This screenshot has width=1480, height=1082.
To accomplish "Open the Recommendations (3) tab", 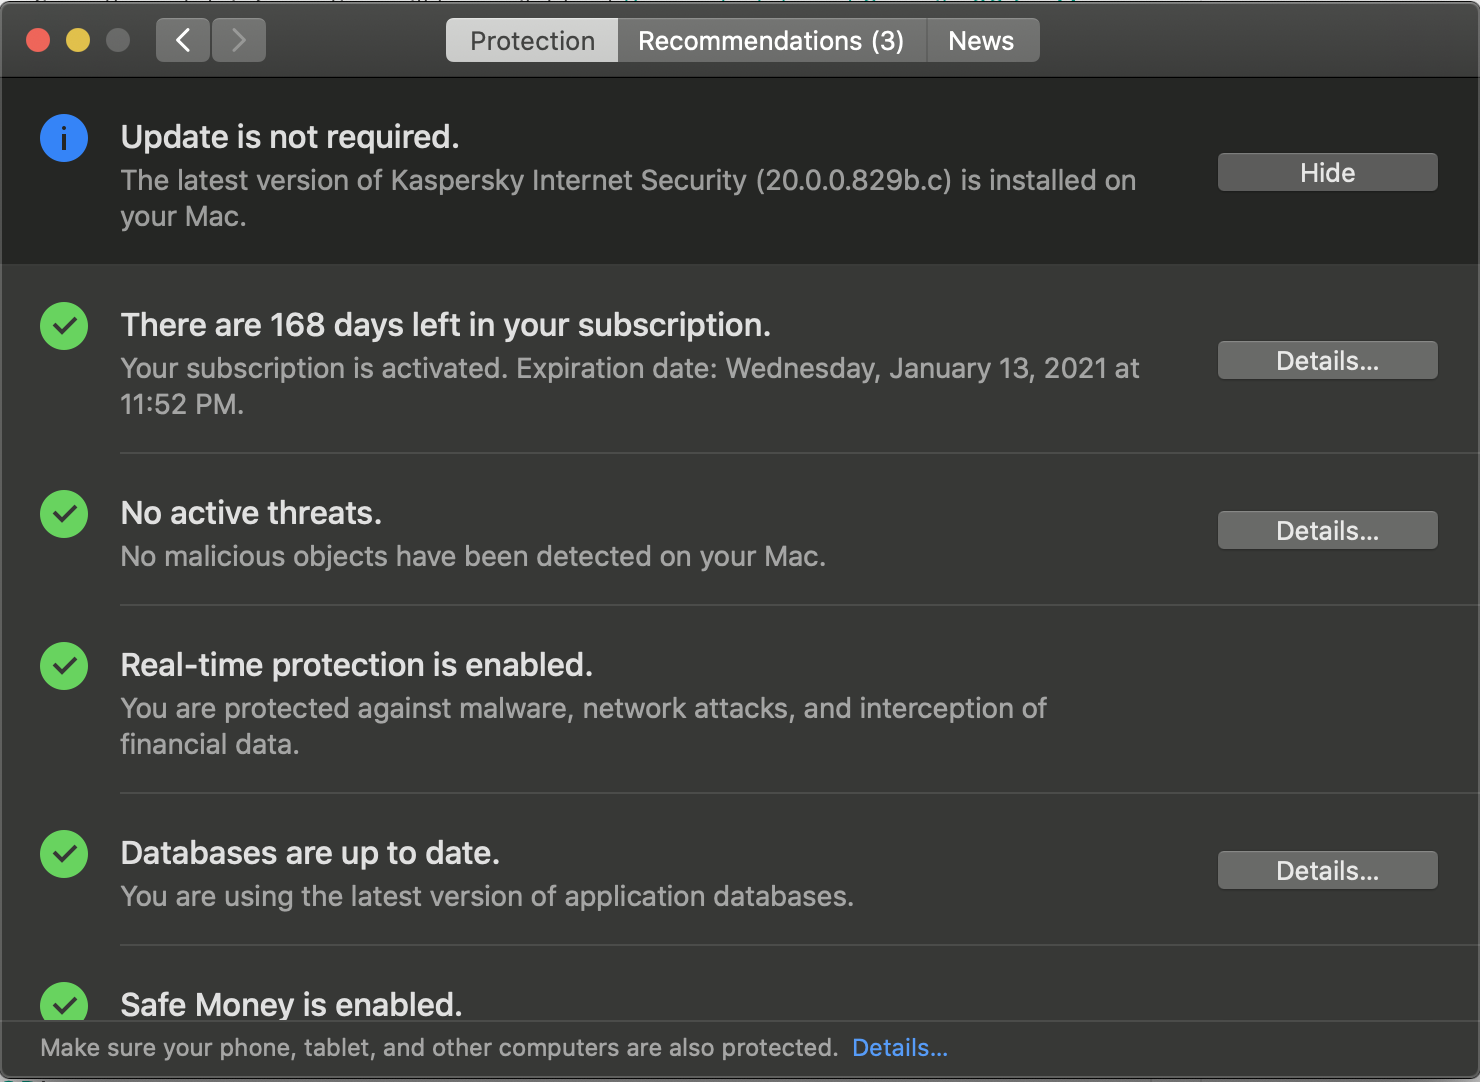I will click(771, 41).
